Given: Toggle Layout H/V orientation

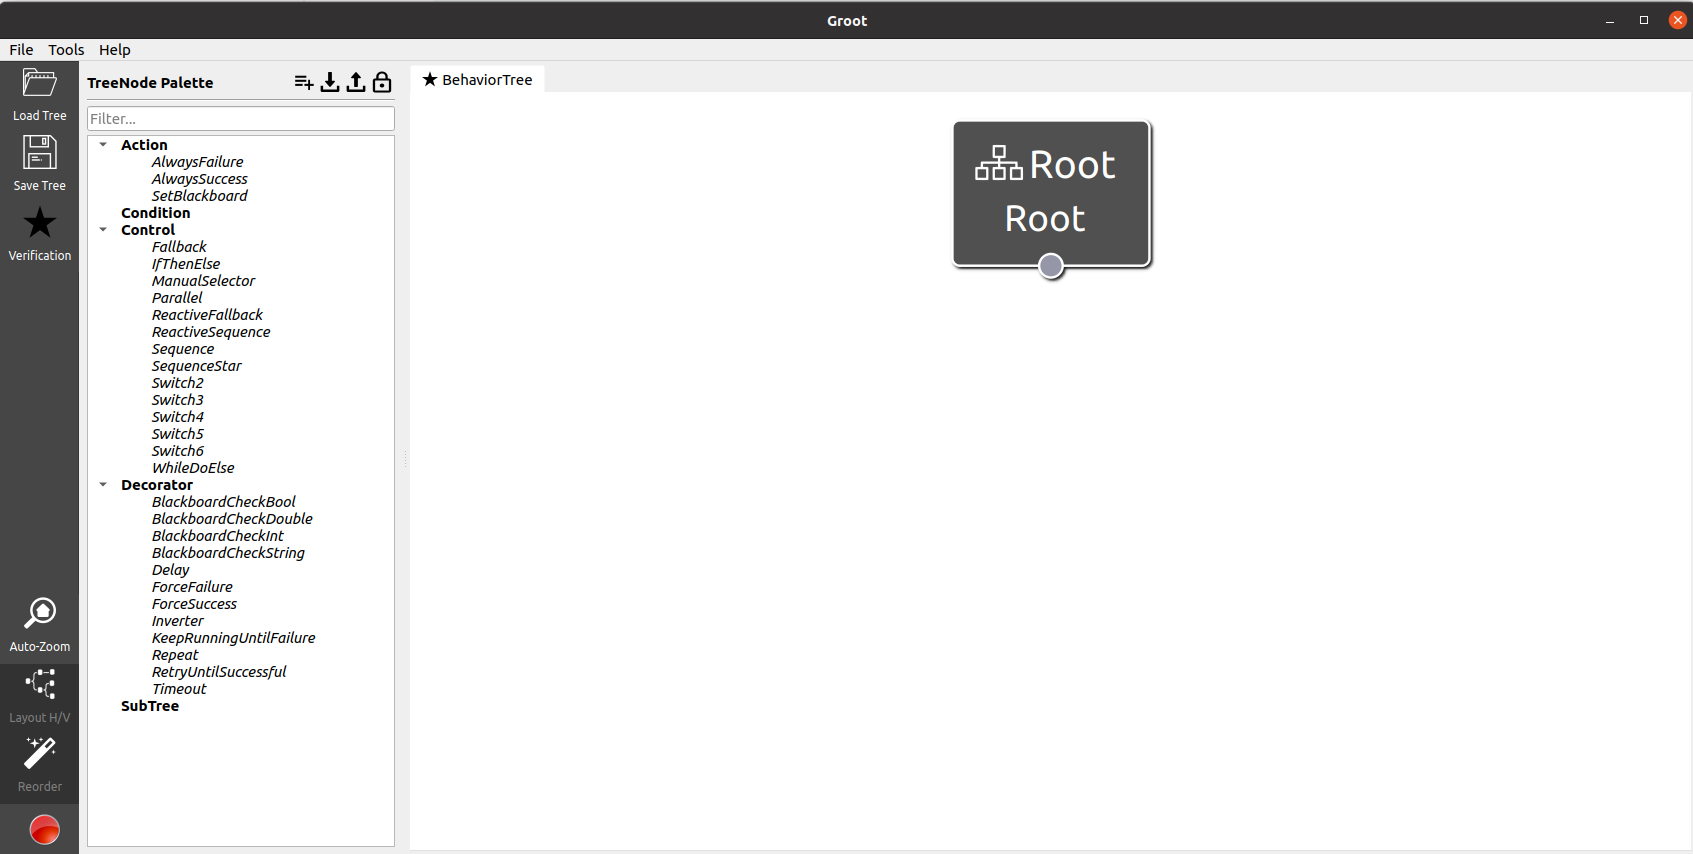Looking at the screenshot, I should (40, 685).
